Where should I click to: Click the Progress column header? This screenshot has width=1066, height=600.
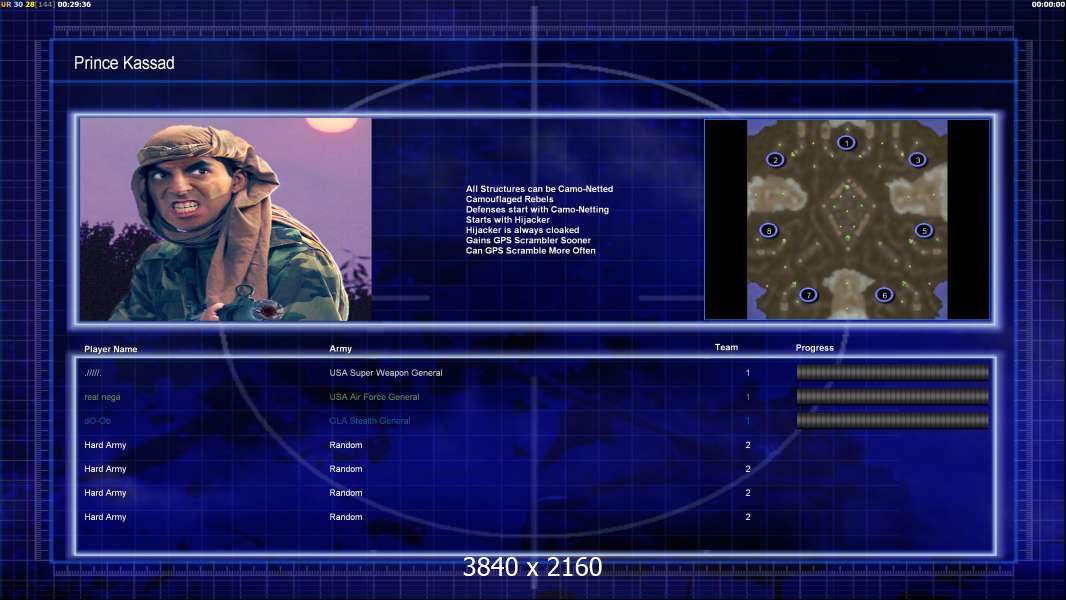tap(814, 348)
